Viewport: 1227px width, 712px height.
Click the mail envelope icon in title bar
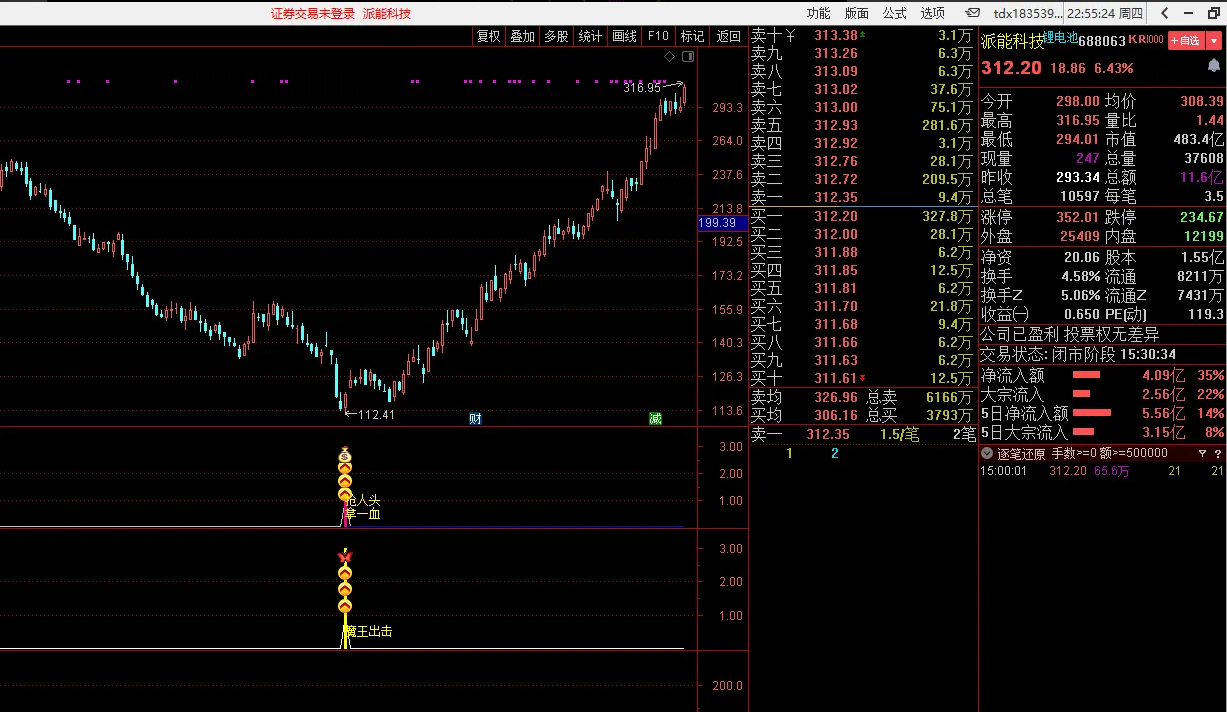pos(972,13)
